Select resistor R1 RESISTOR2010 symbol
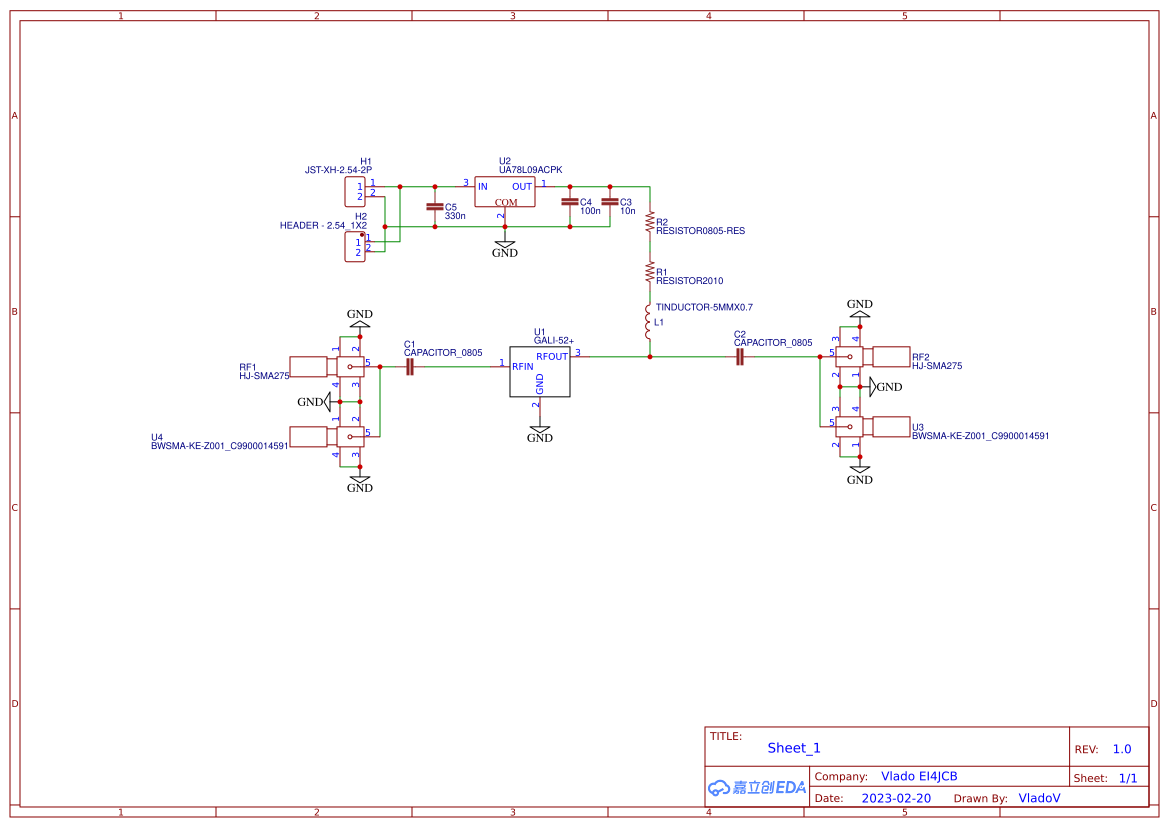Viewport: 1169px width, 827px height. tap(650, 272)
